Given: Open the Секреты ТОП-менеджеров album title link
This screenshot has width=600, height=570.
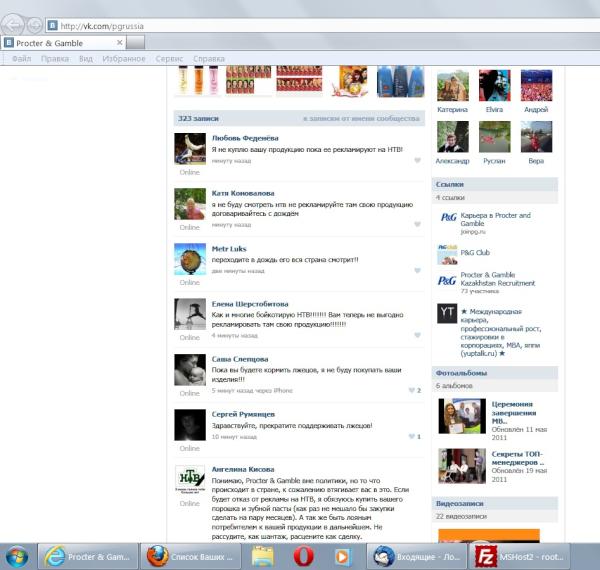Looking at the screenshot, I should pyautogui.click(x=517, y=458).
